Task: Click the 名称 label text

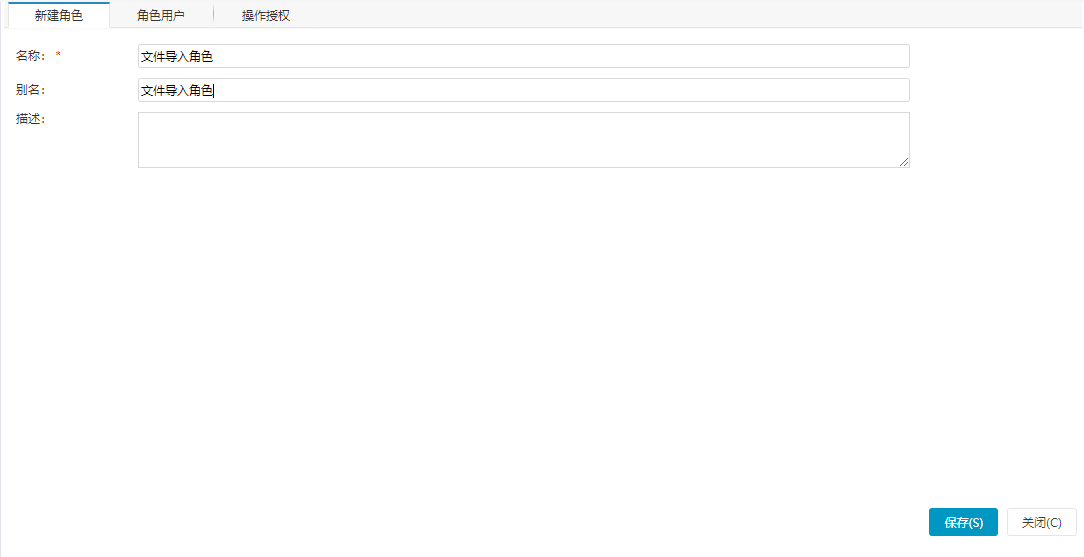Action: click(x=30, y=55)
